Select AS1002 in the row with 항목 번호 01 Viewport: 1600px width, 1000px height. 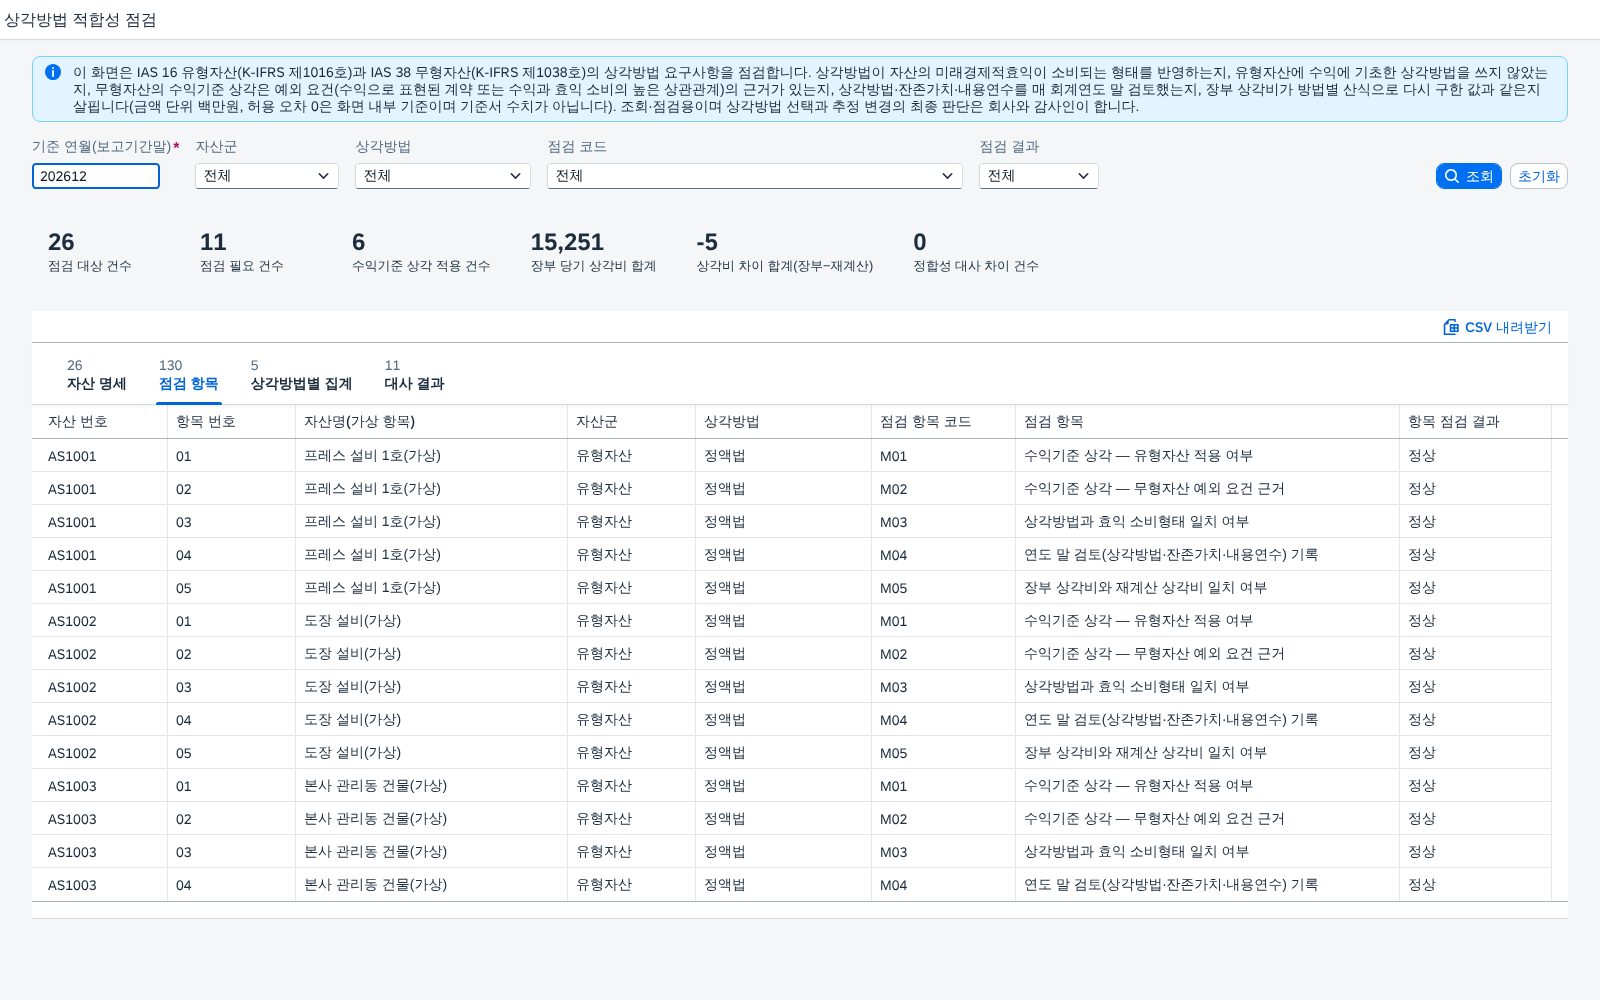pyautogui.click(x=72, y=621)
